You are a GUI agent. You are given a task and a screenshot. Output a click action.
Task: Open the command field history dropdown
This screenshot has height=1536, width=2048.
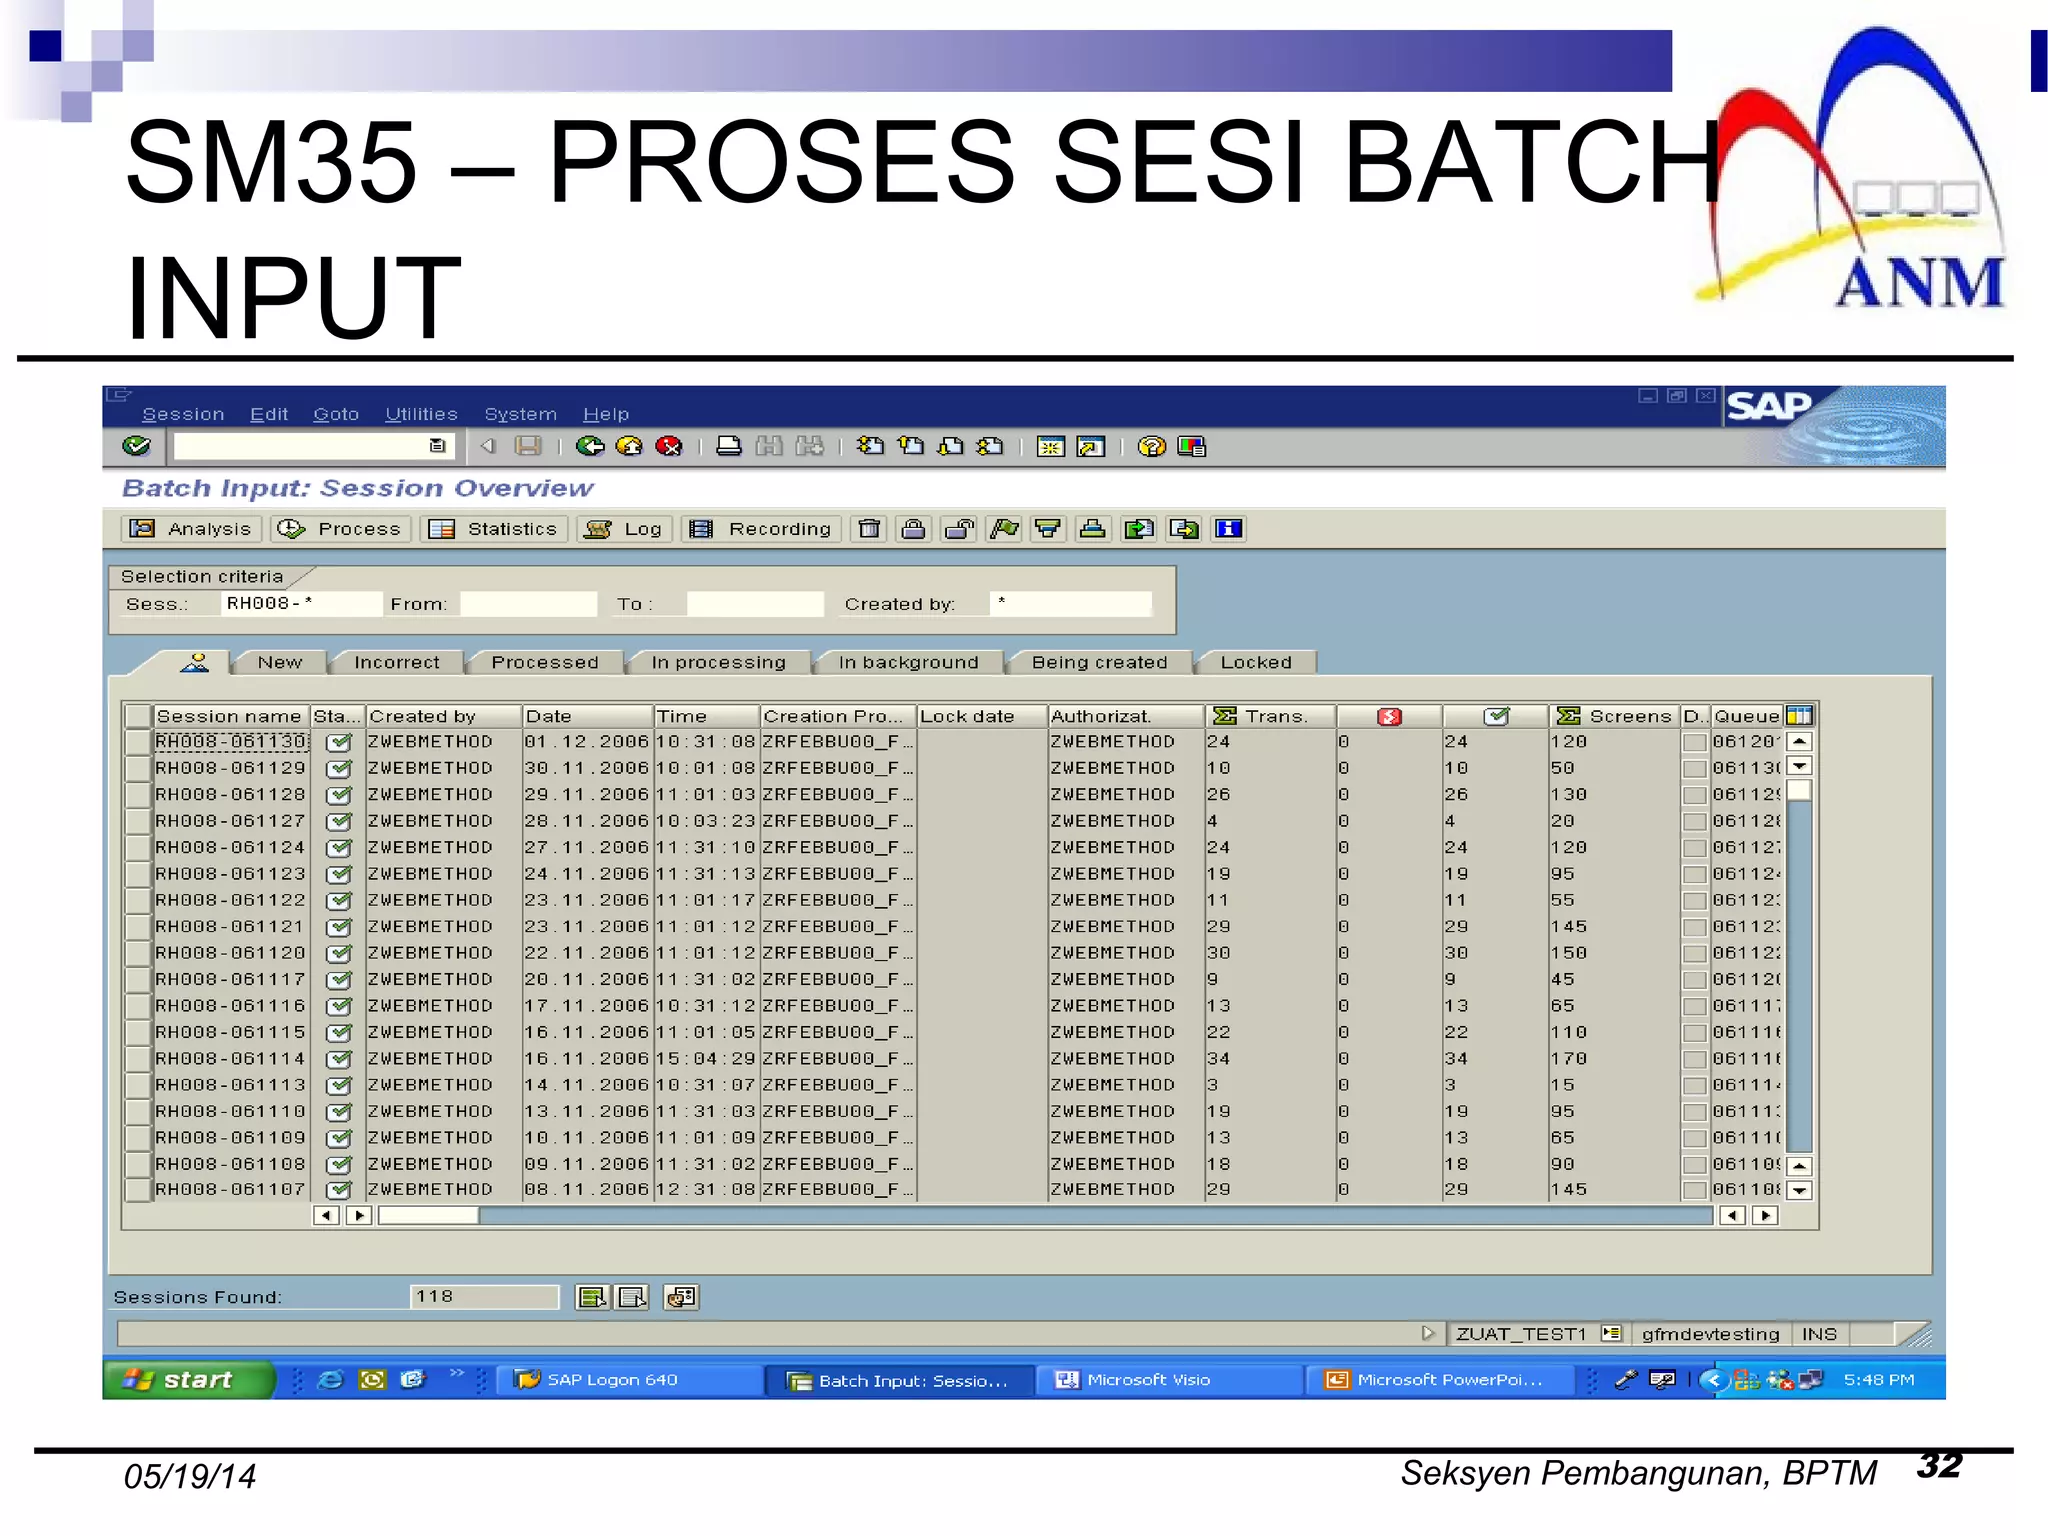pos(437,446)
